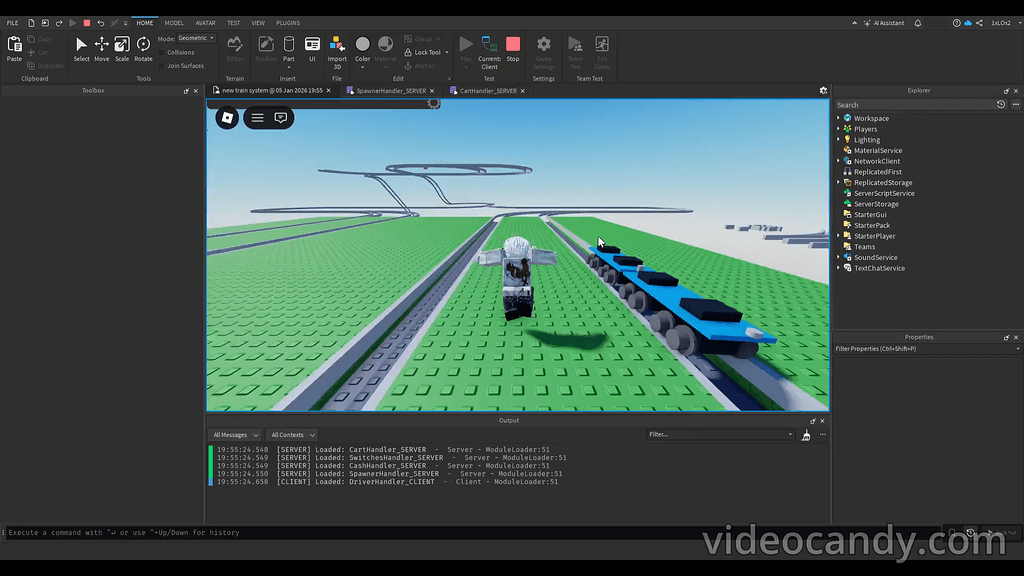Select Teams in Explorer
The height and width of the screenshot is (576, 1024).
864,247
